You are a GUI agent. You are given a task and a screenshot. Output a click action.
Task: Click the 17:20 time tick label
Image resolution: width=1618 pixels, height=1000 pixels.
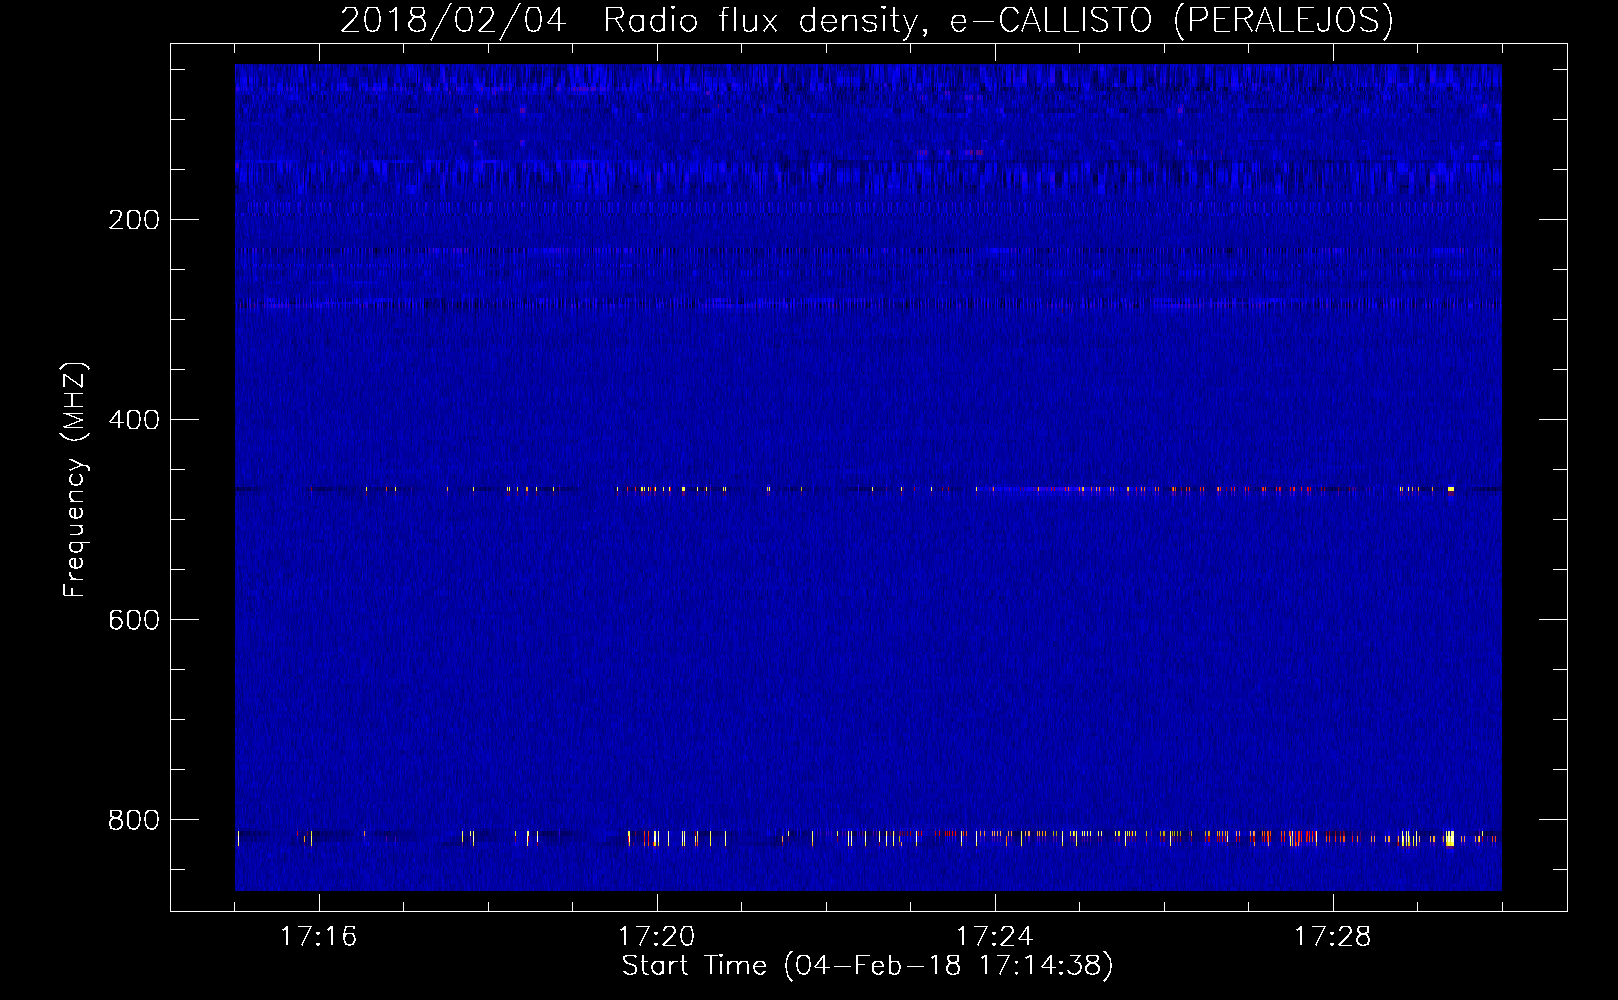pos(656,937)
